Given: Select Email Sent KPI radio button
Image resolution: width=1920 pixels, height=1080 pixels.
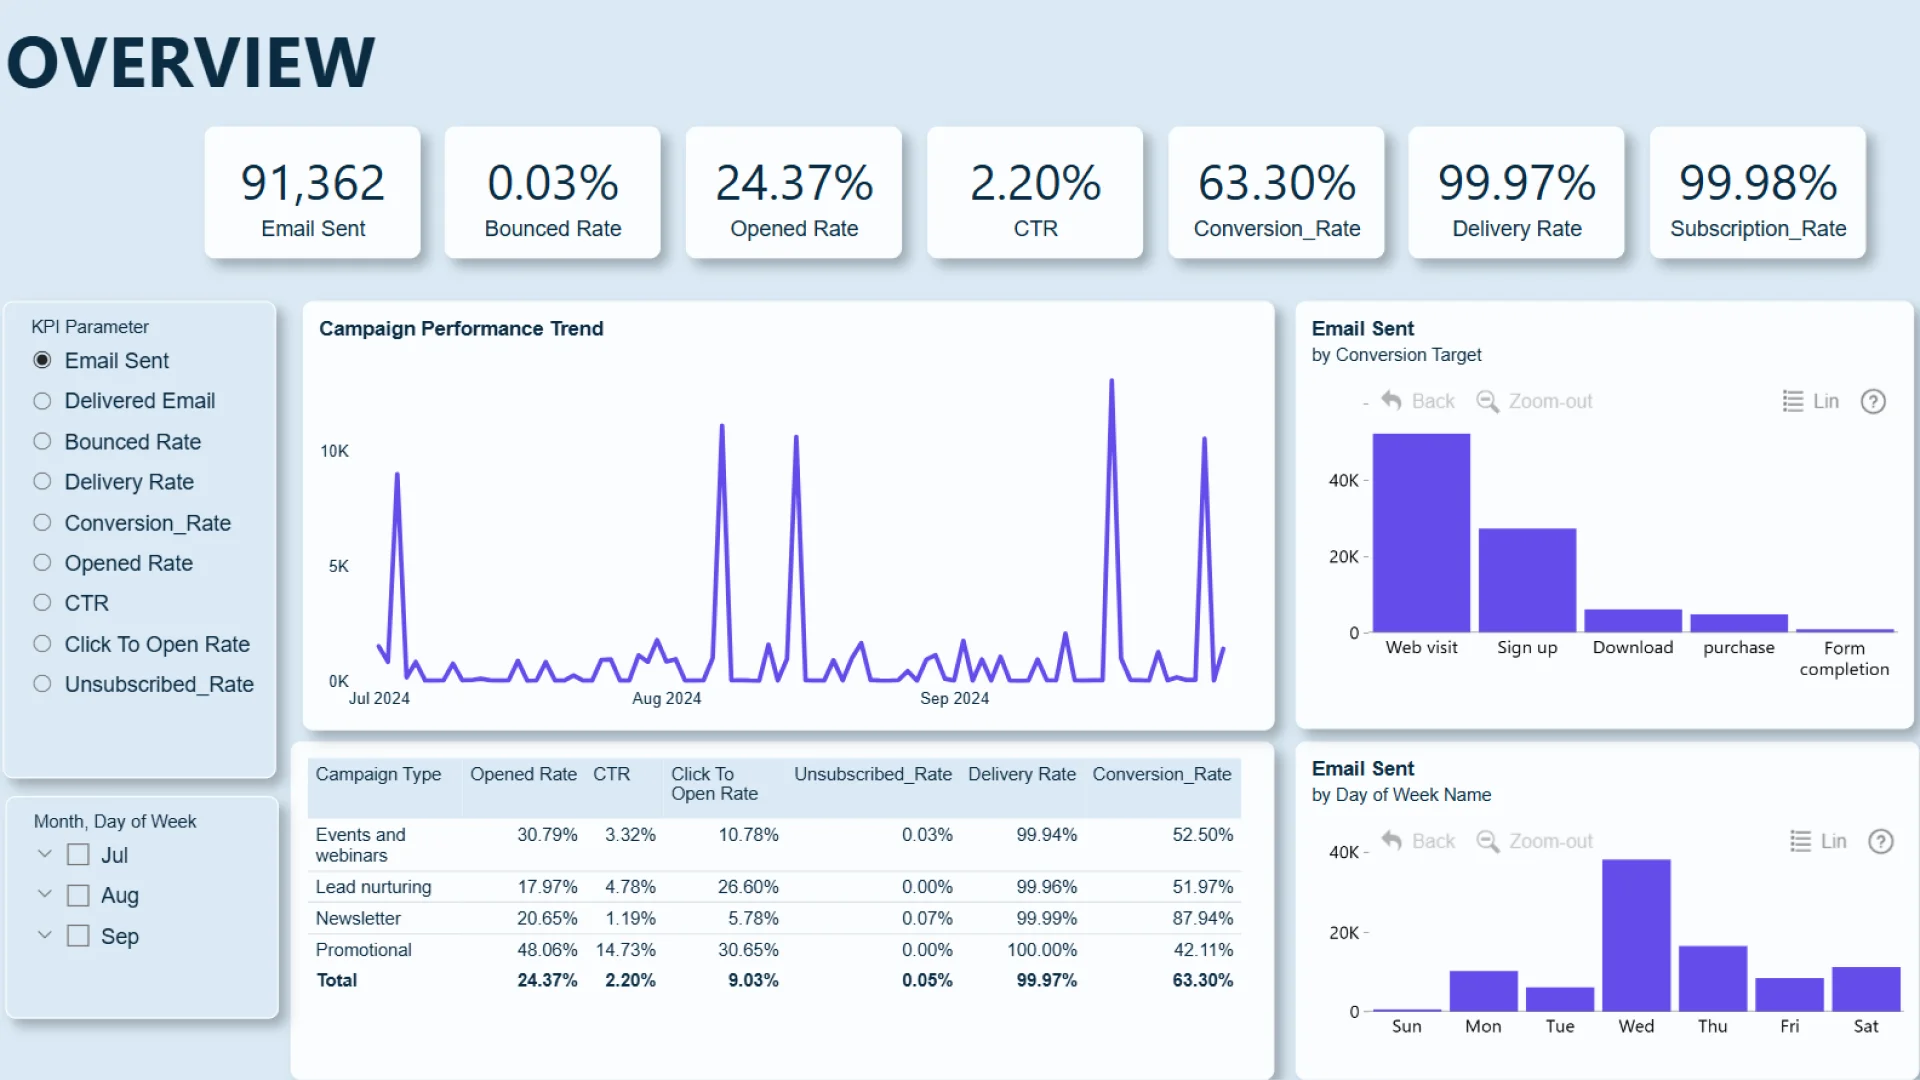Looking at the screenshot, I should click(x=42, y=360).
